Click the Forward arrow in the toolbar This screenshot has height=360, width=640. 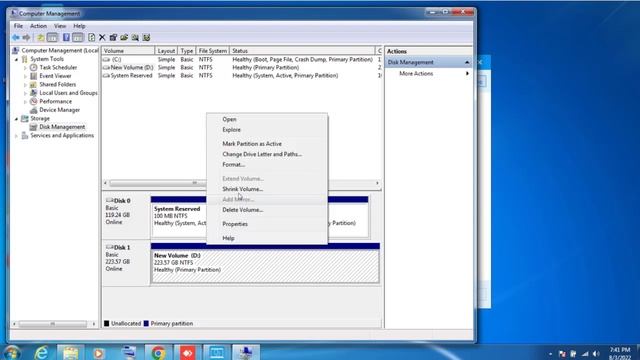point(27,38)
